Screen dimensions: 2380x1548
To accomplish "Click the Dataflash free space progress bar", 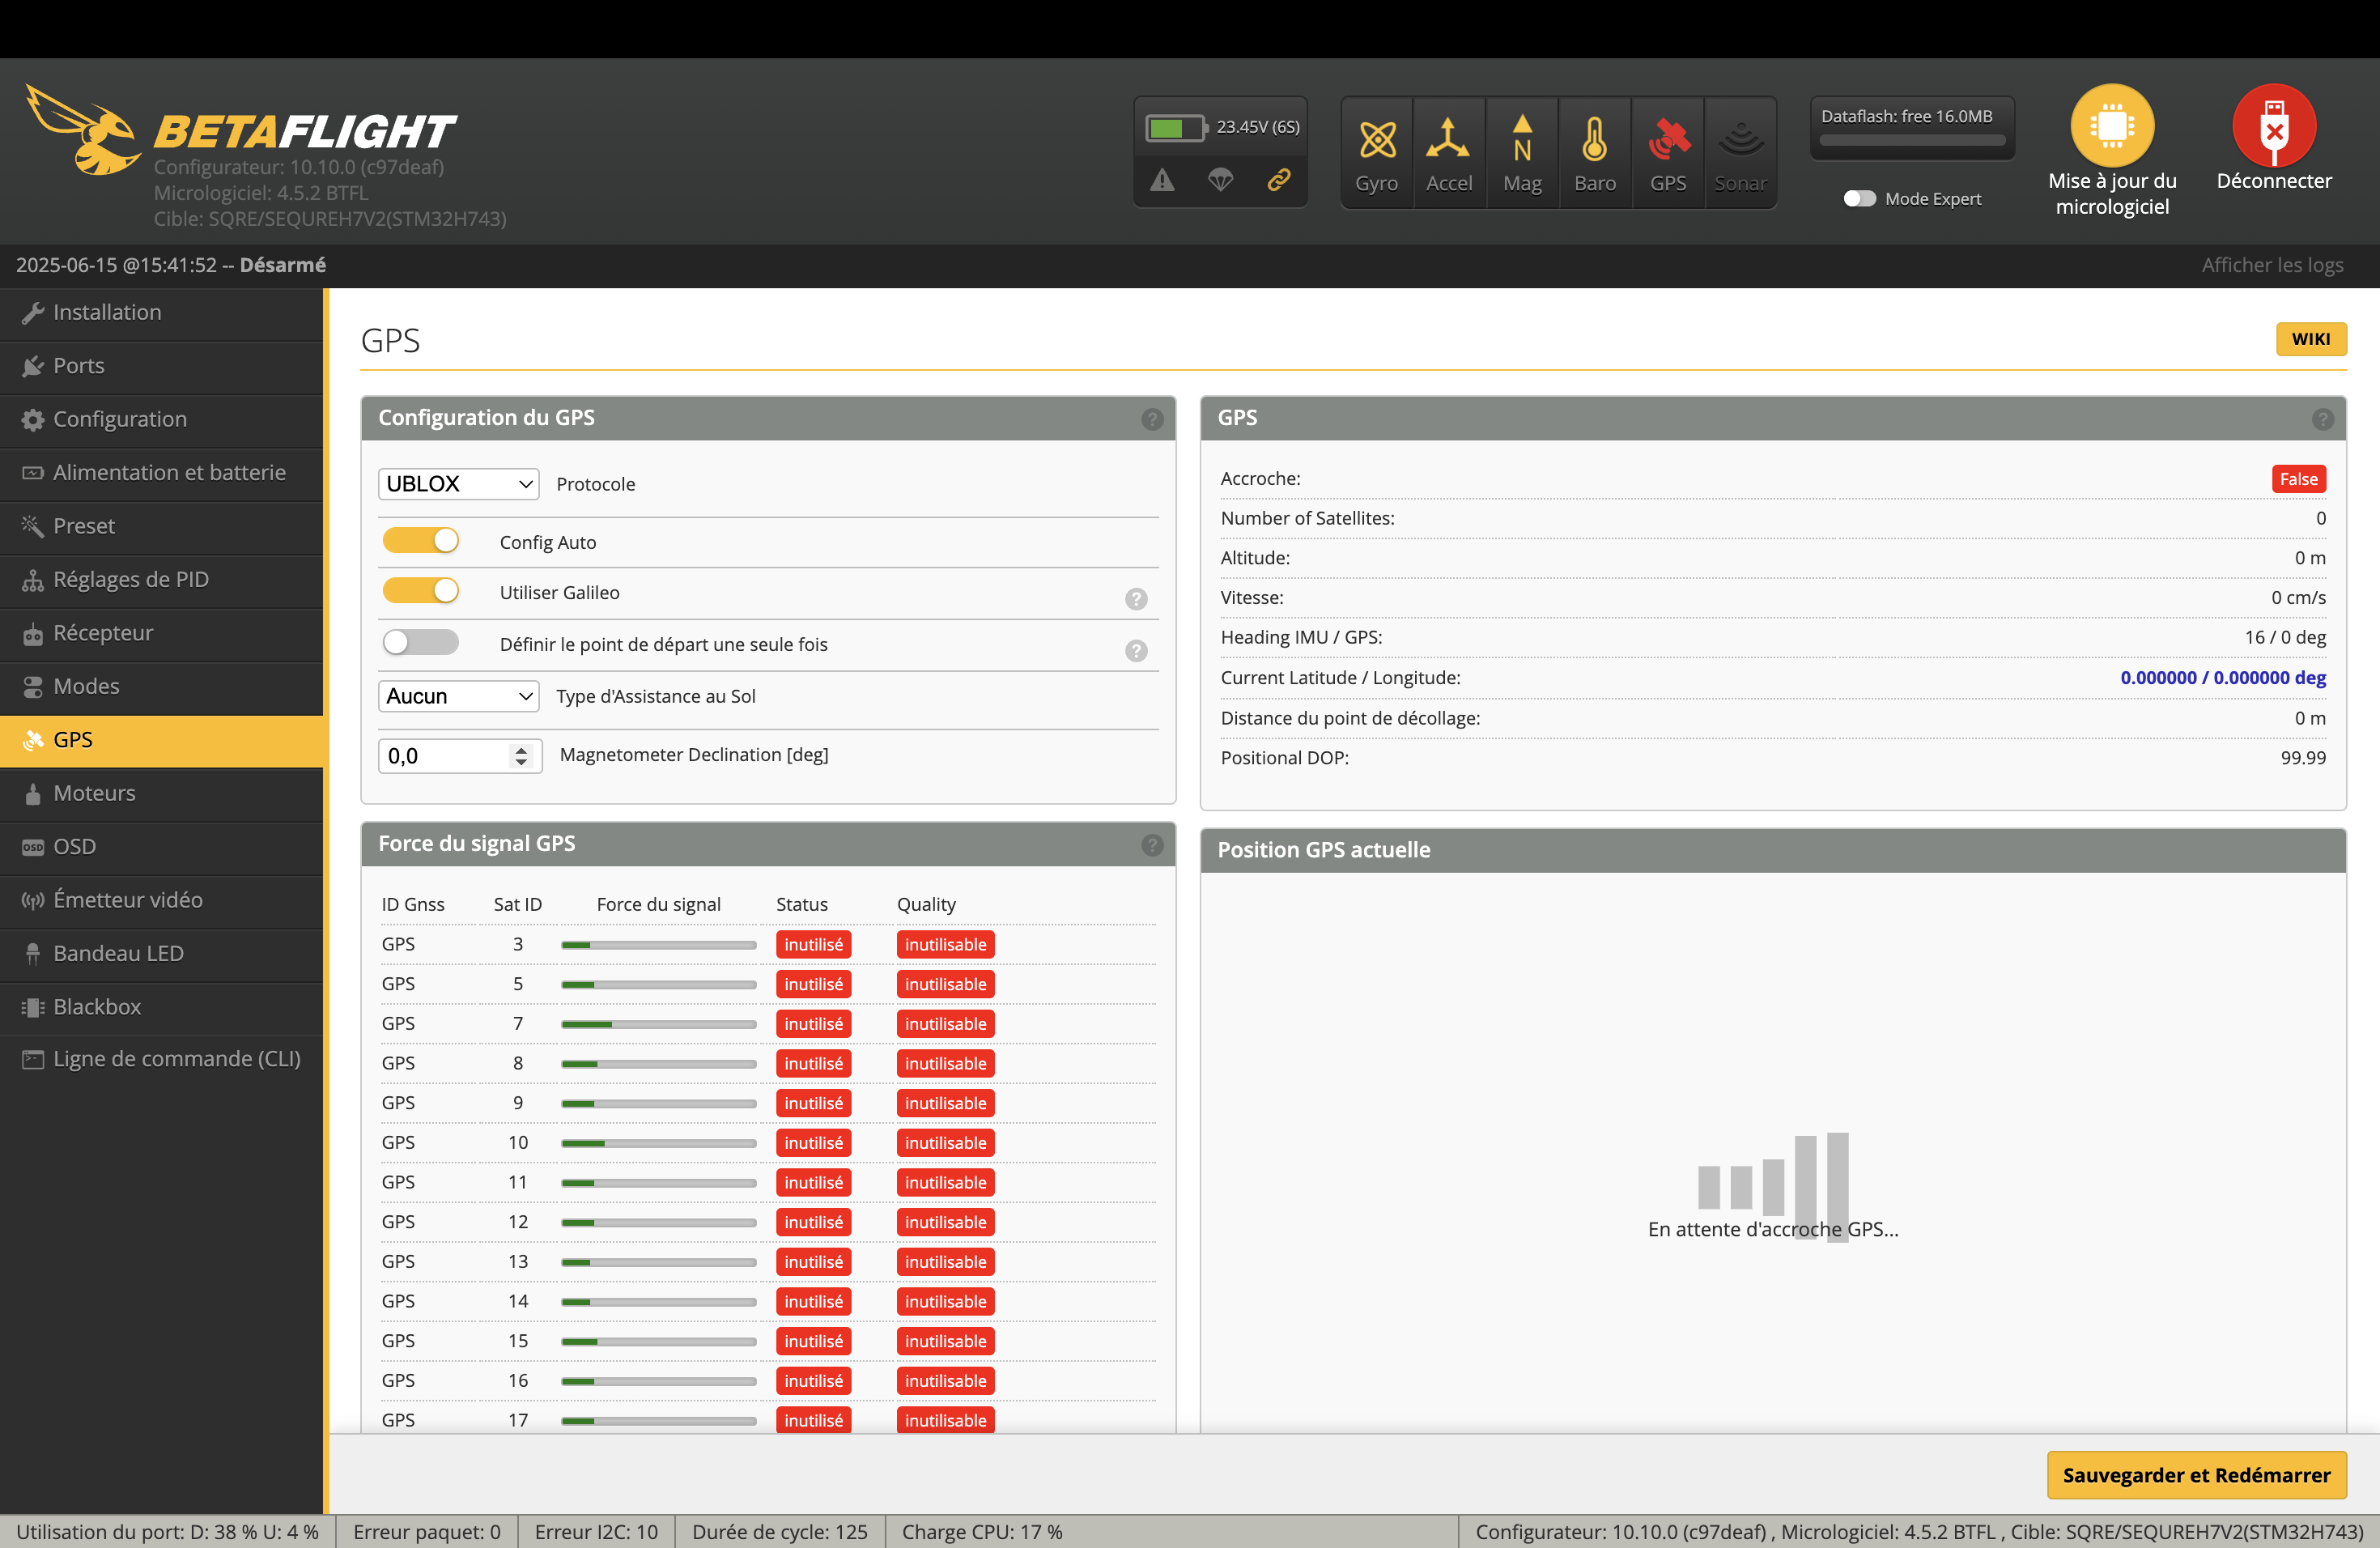I will pos(1911,141).
